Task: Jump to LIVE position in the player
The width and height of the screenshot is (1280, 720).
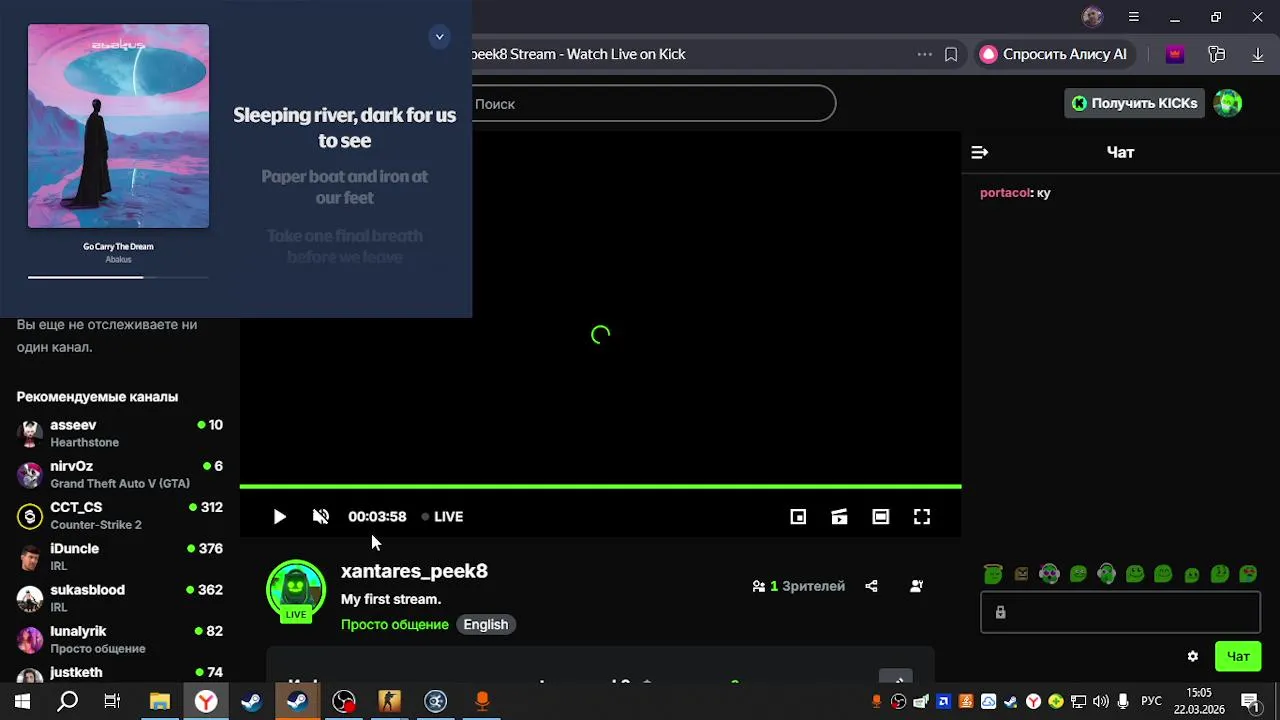Action: click(x=442, y=517)
